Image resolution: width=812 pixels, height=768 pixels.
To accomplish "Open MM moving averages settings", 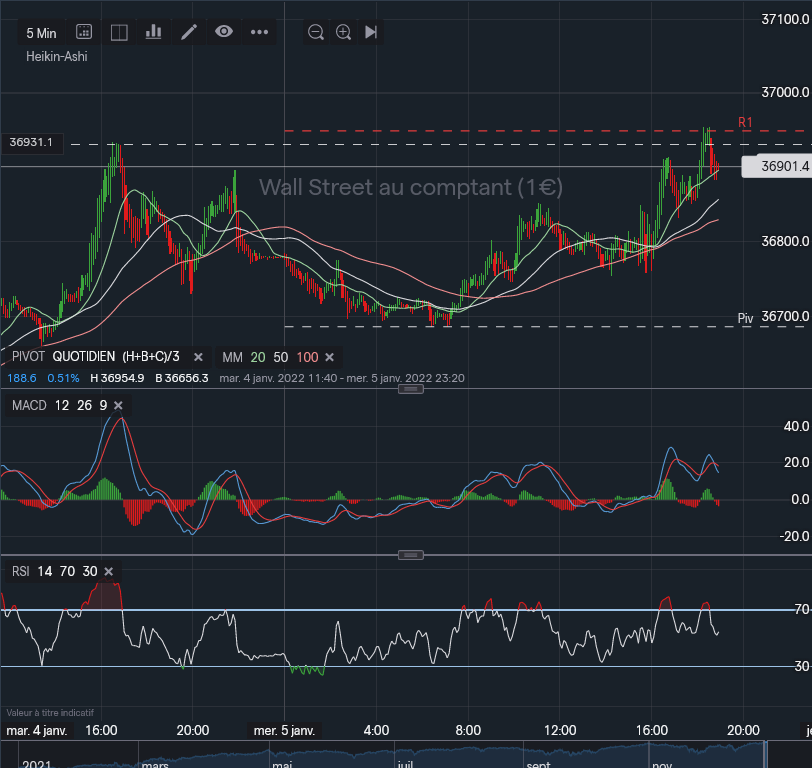I will [x=232, y=357].
